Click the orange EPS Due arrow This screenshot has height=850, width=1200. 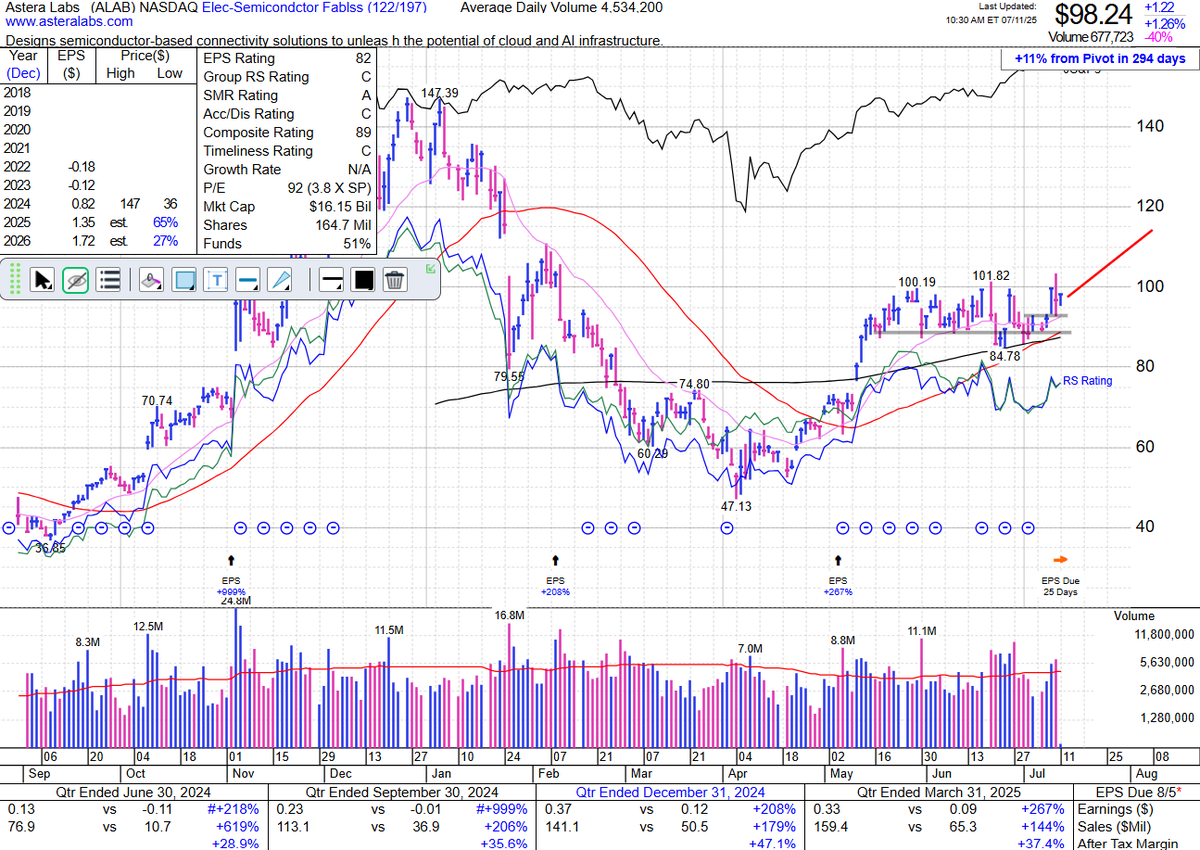[1061, 560]
